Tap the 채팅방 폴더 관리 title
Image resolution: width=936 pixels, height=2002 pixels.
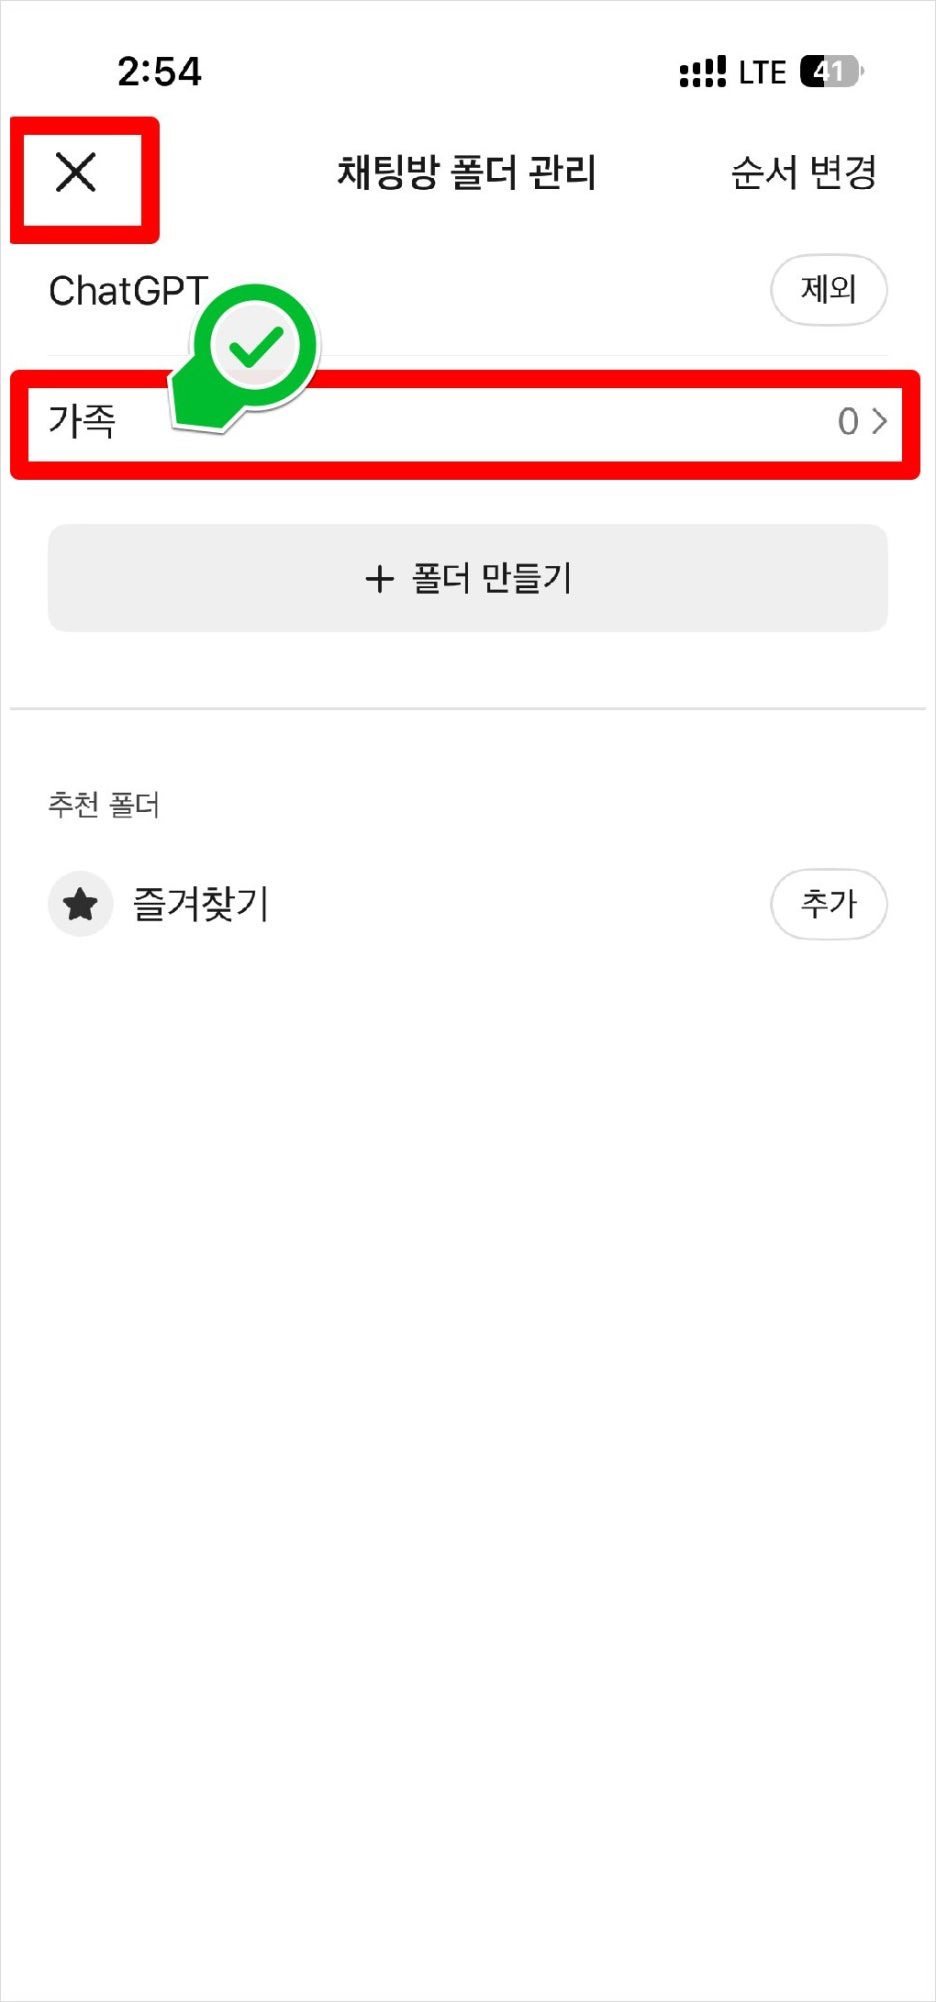click(x=466, y=172)
